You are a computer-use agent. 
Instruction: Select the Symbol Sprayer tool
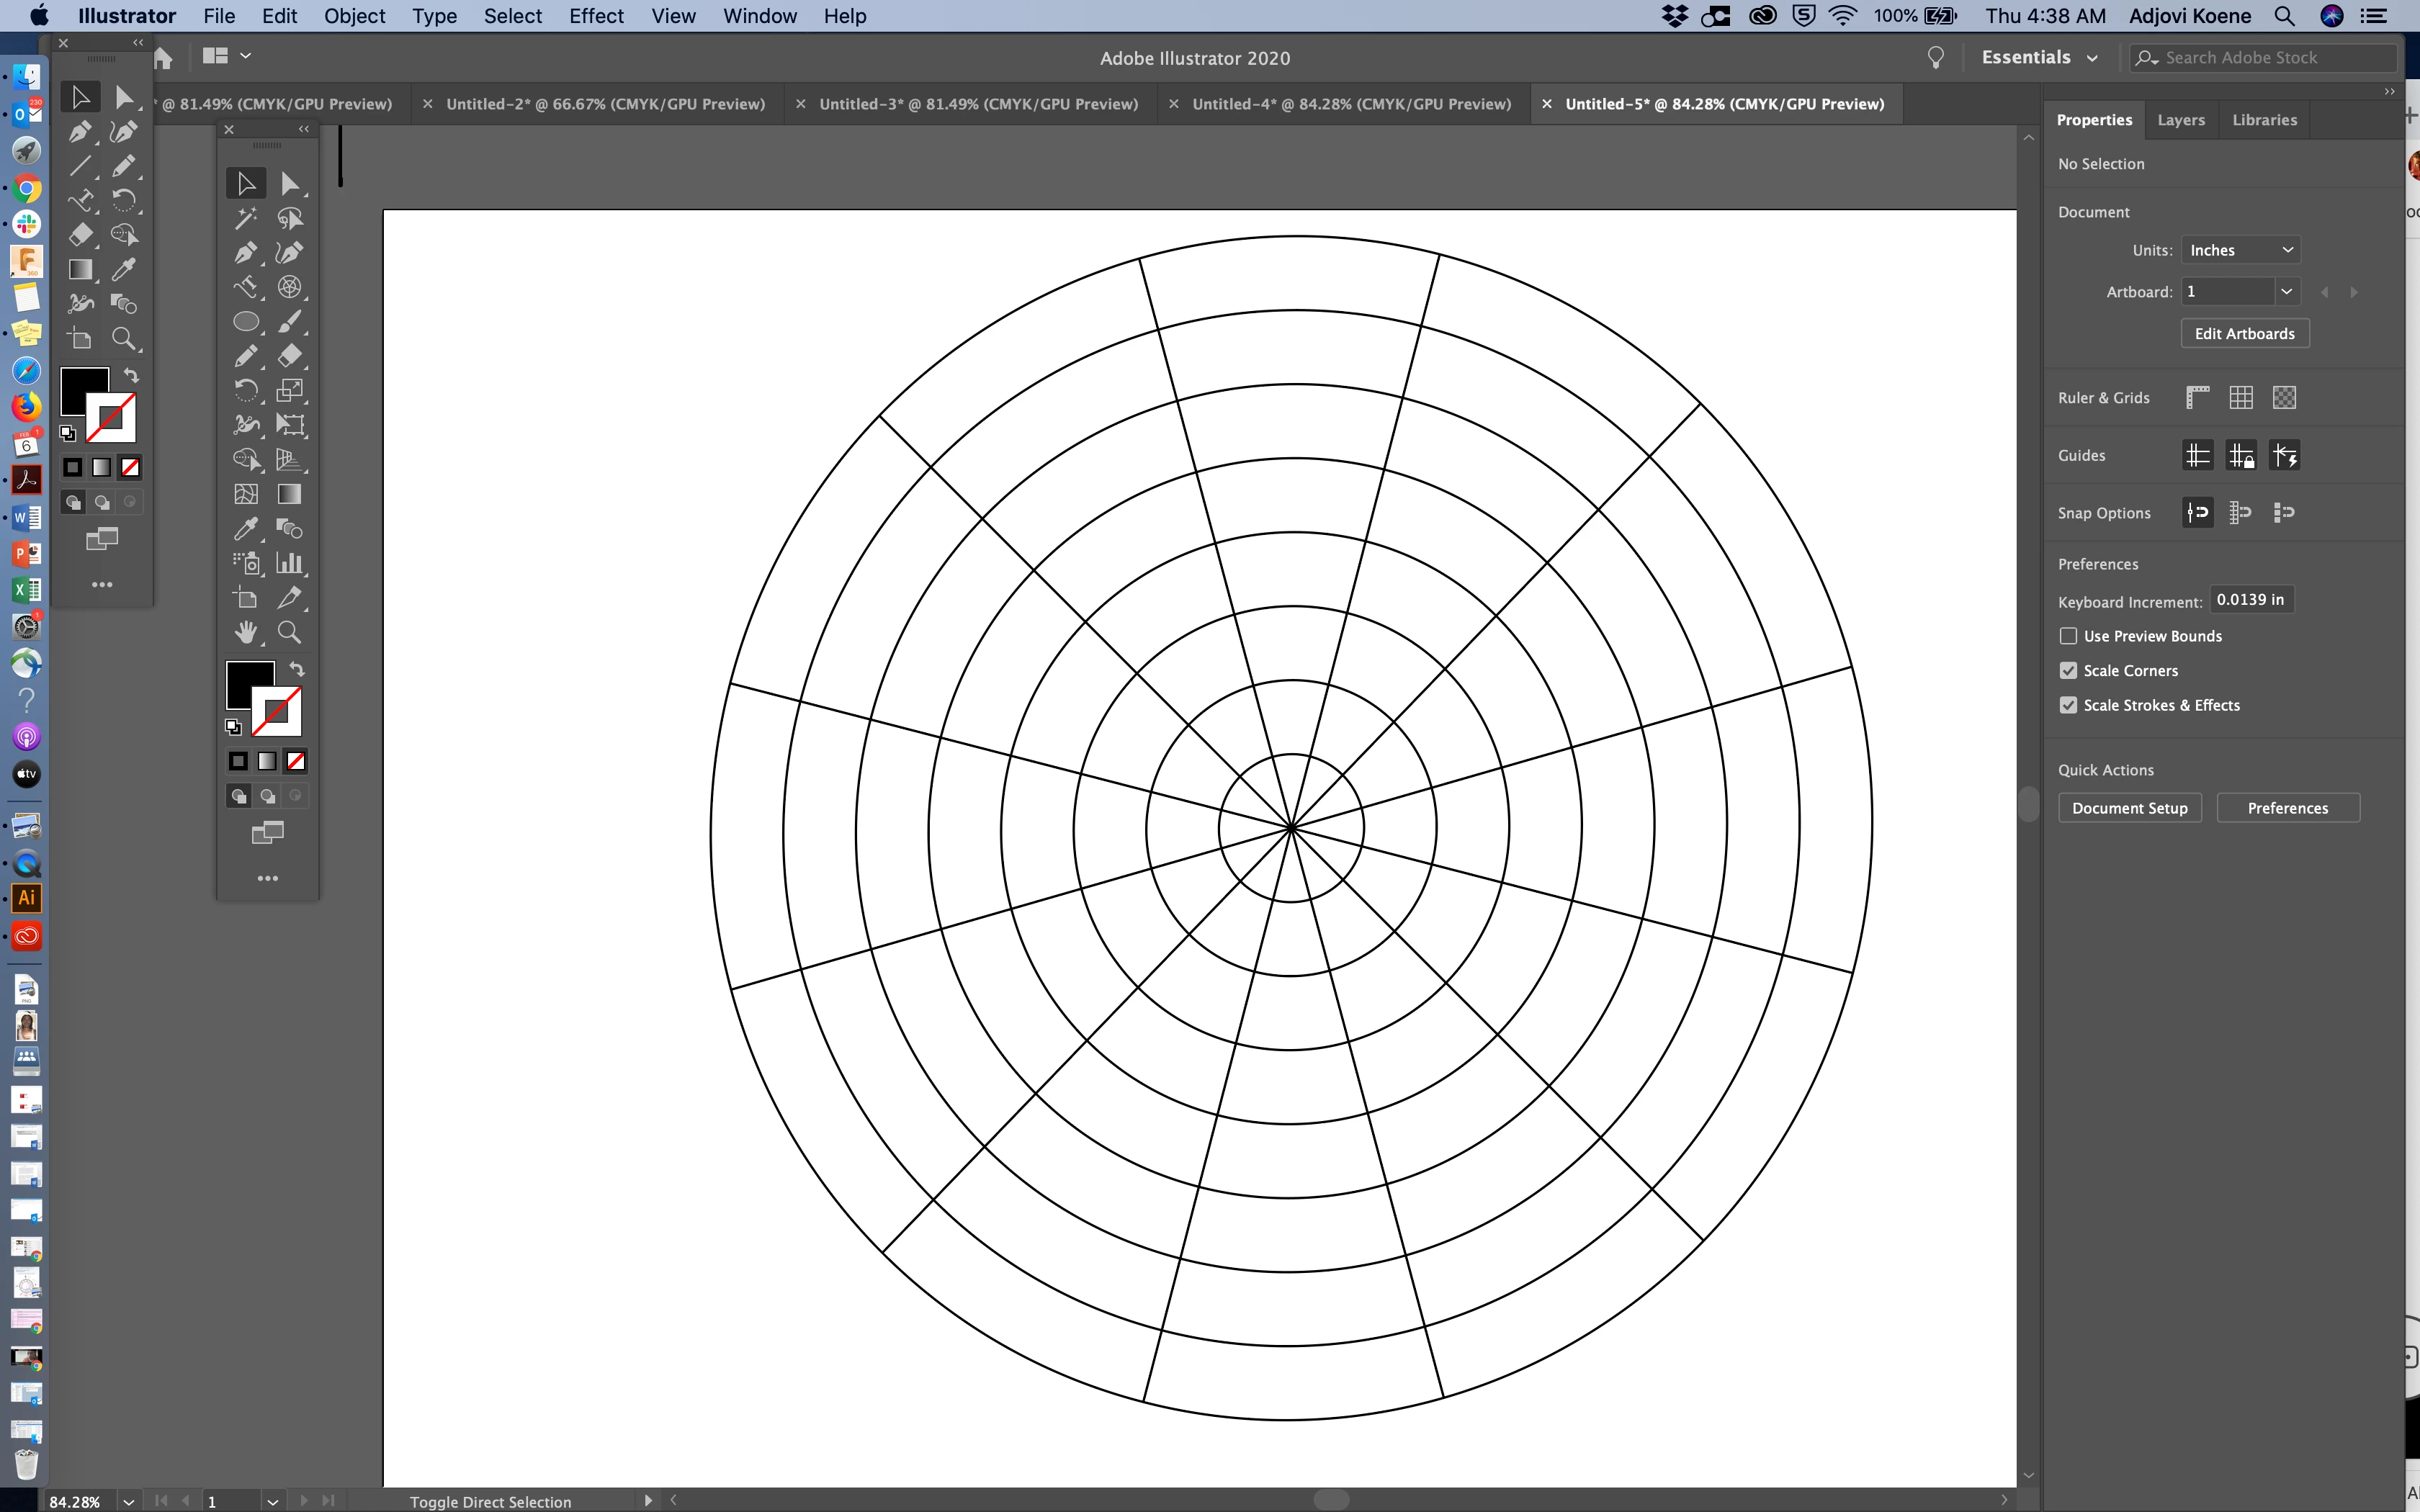pos(245,563)
